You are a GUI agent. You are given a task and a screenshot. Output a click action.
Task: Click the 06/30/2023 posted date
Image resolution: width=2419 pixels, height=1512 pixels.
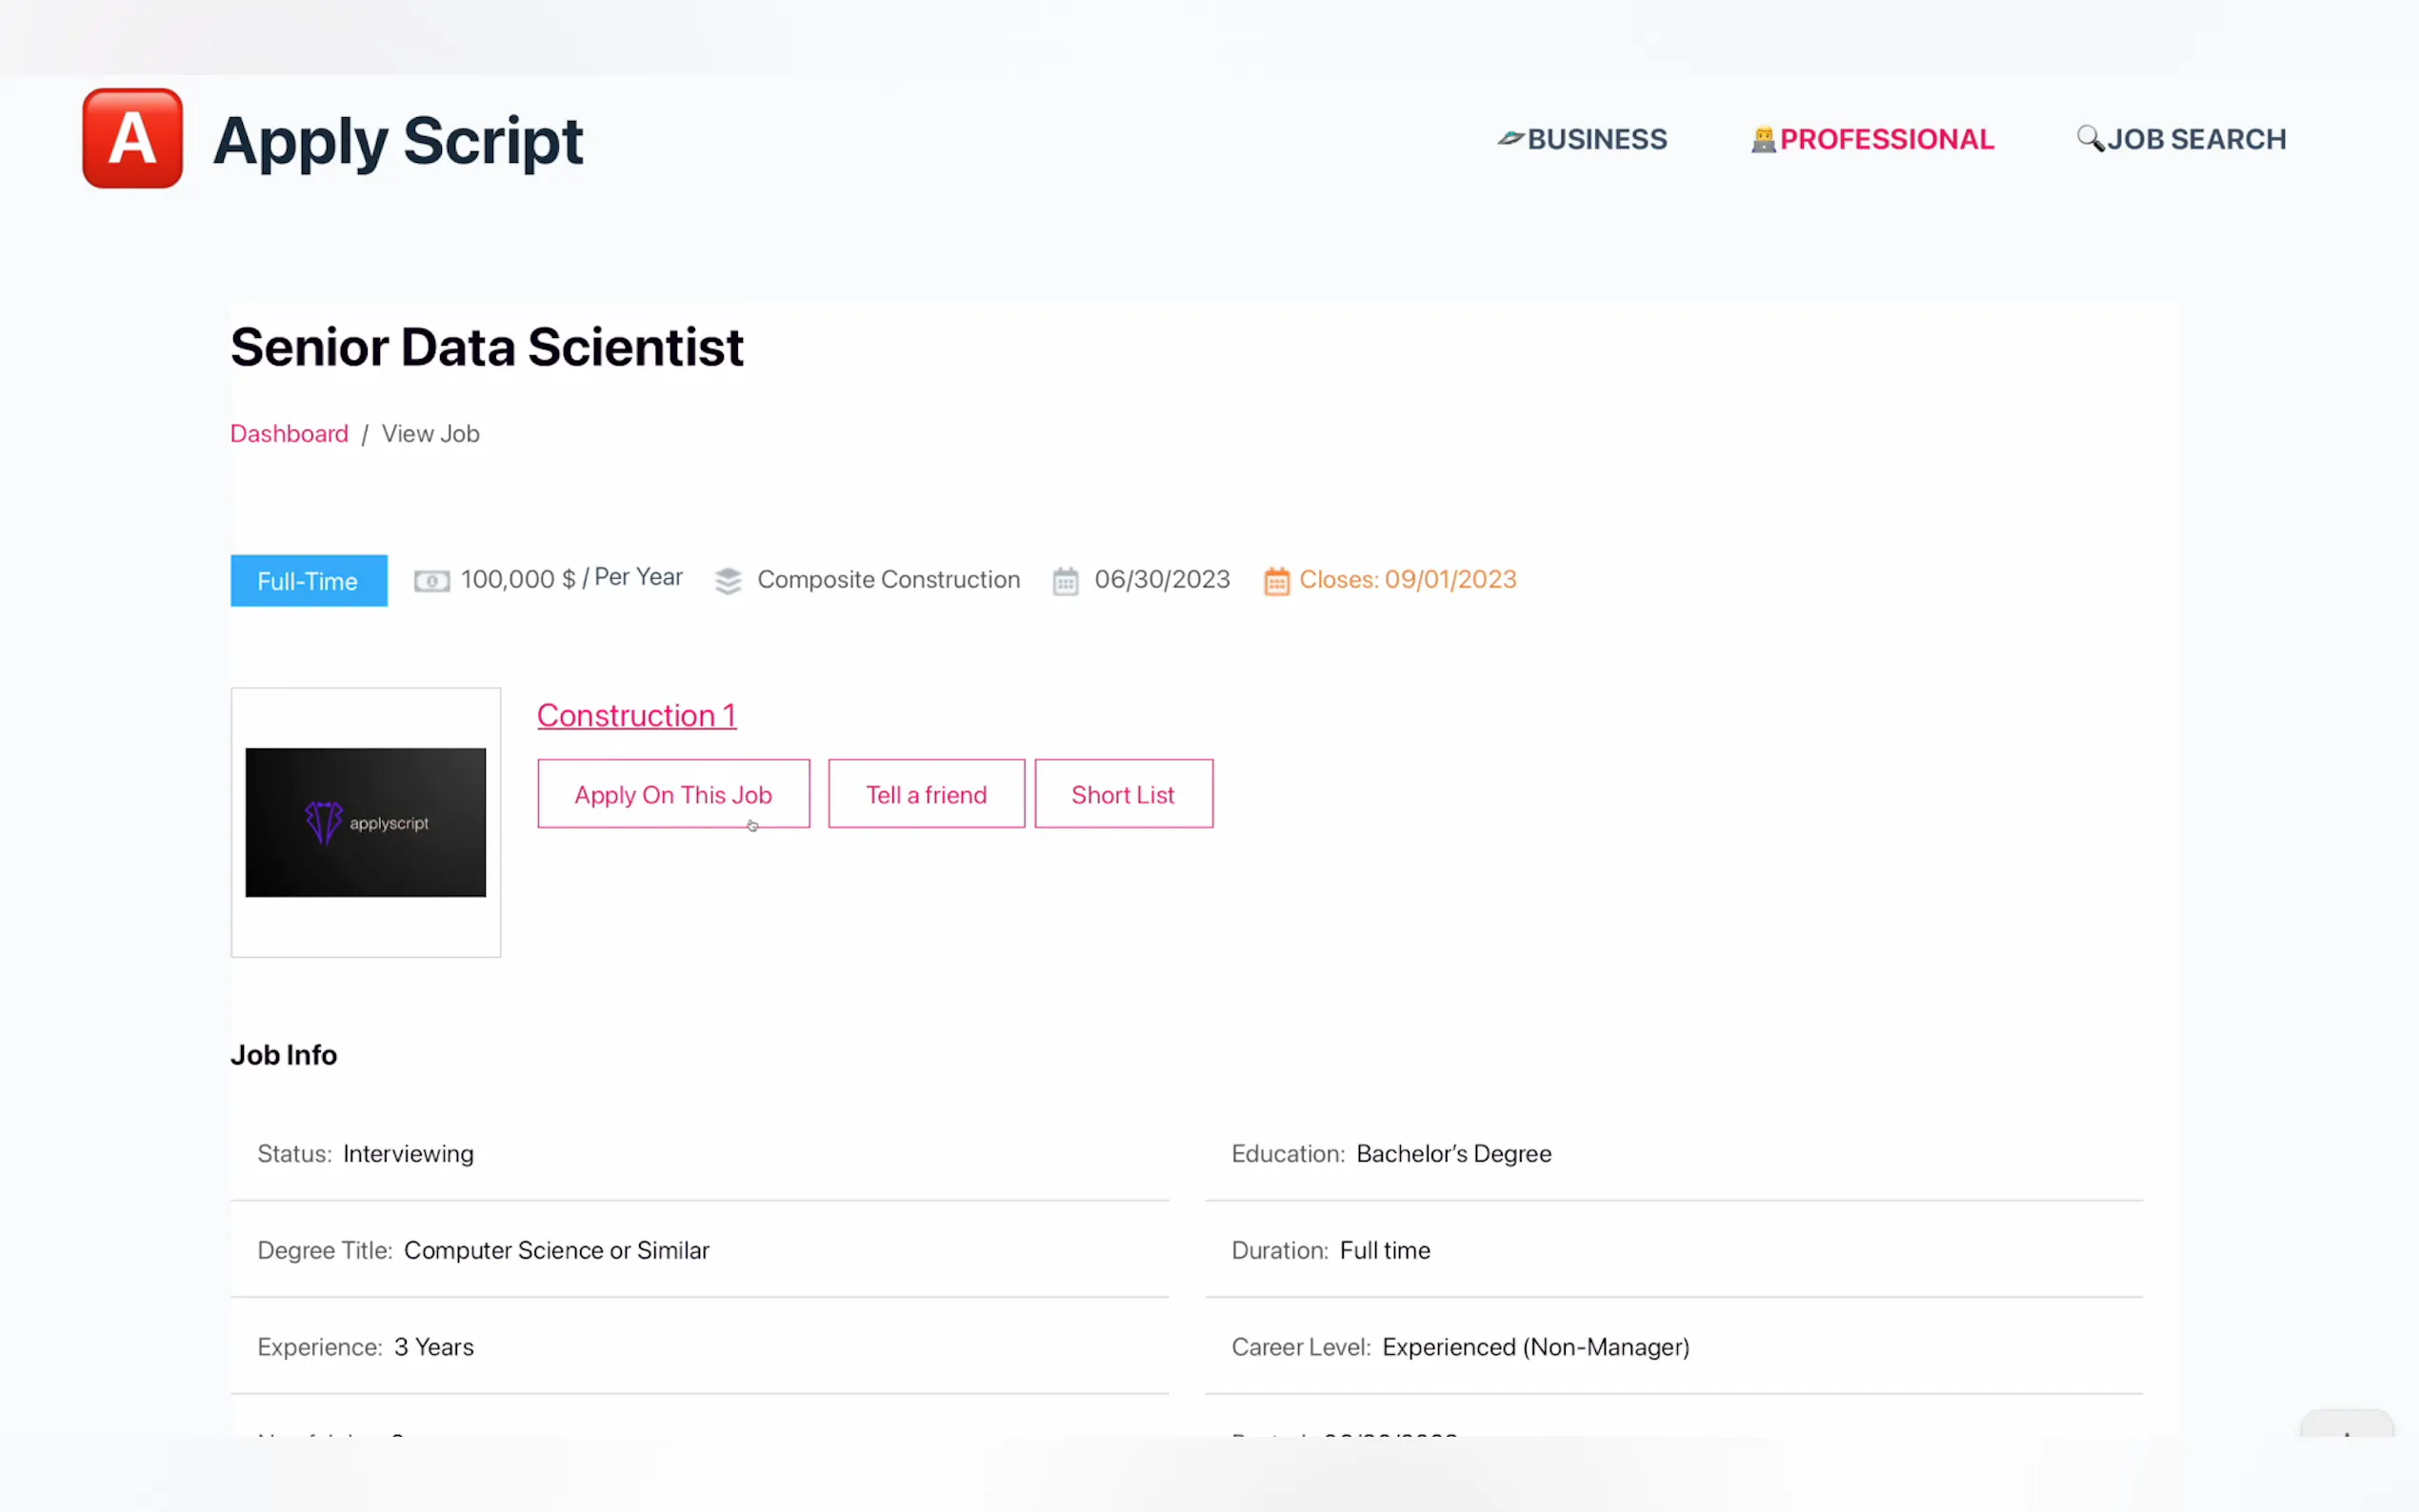(1161, 580)
